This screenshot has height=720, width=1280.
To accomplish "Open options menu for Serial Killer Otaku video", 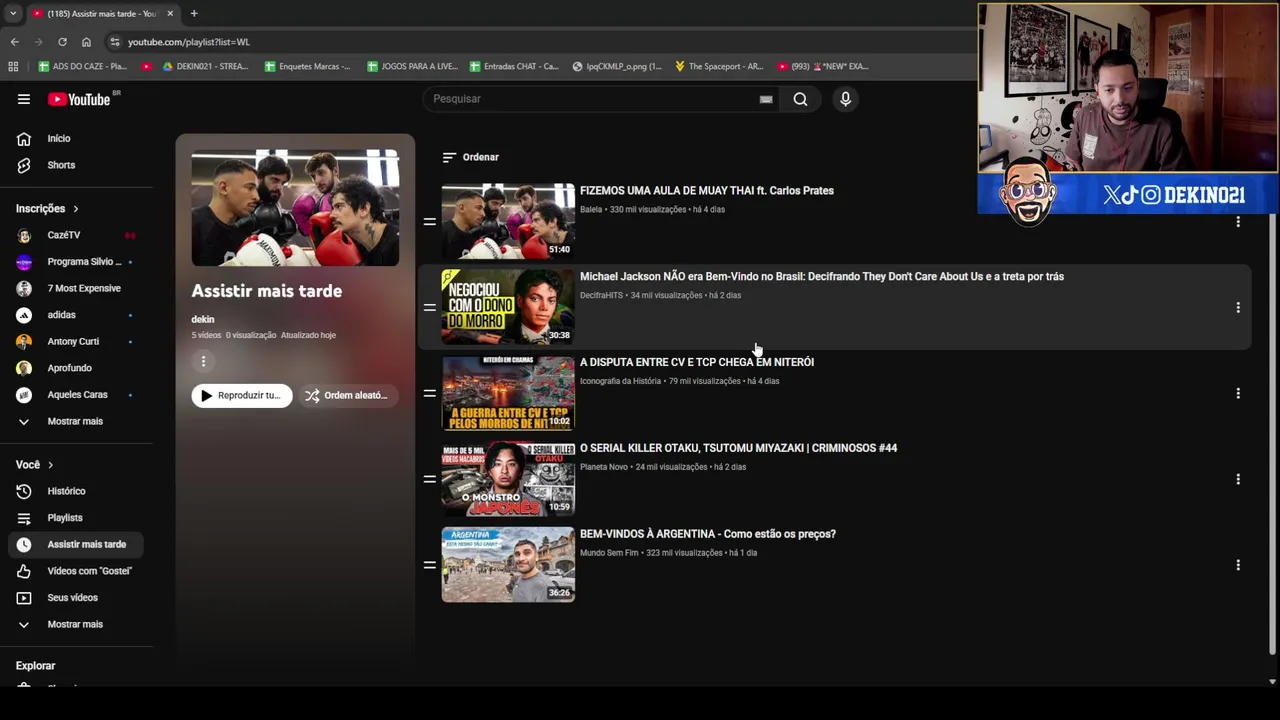I will pyautogui.click(x=1238, y=479).
